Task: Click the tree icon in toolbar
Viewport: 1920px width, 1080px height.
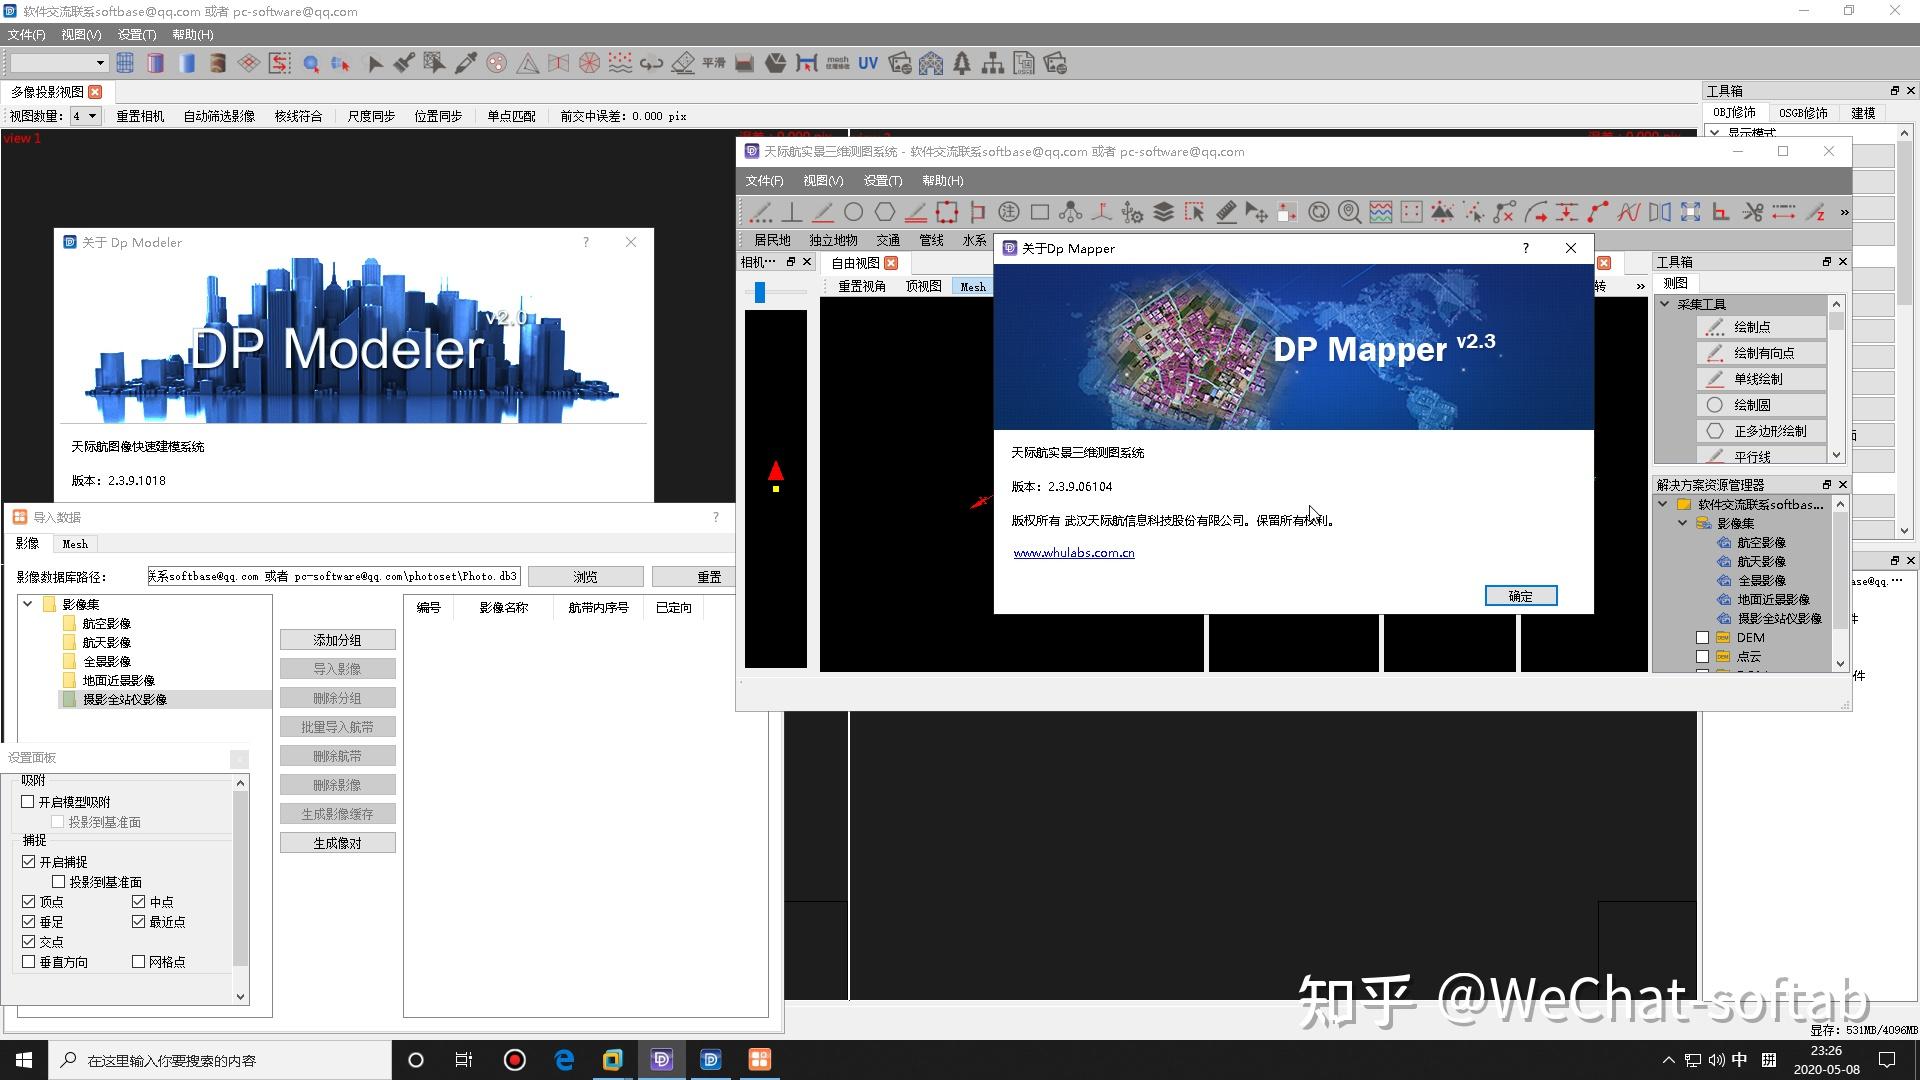Action: click(x=961, y=63)
